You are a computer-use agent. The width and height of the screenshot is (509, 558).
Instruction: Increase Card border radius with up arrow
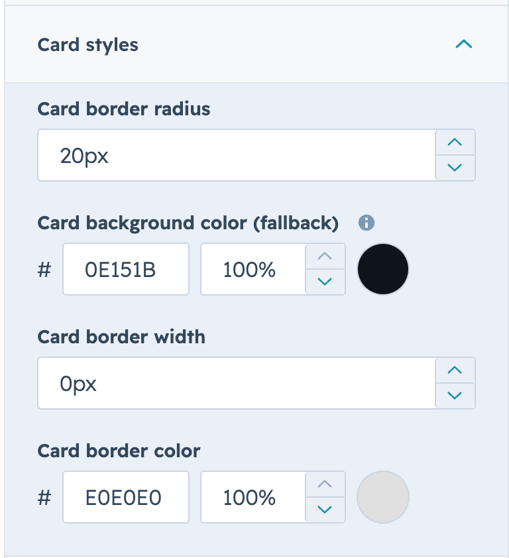click(455, 143)
